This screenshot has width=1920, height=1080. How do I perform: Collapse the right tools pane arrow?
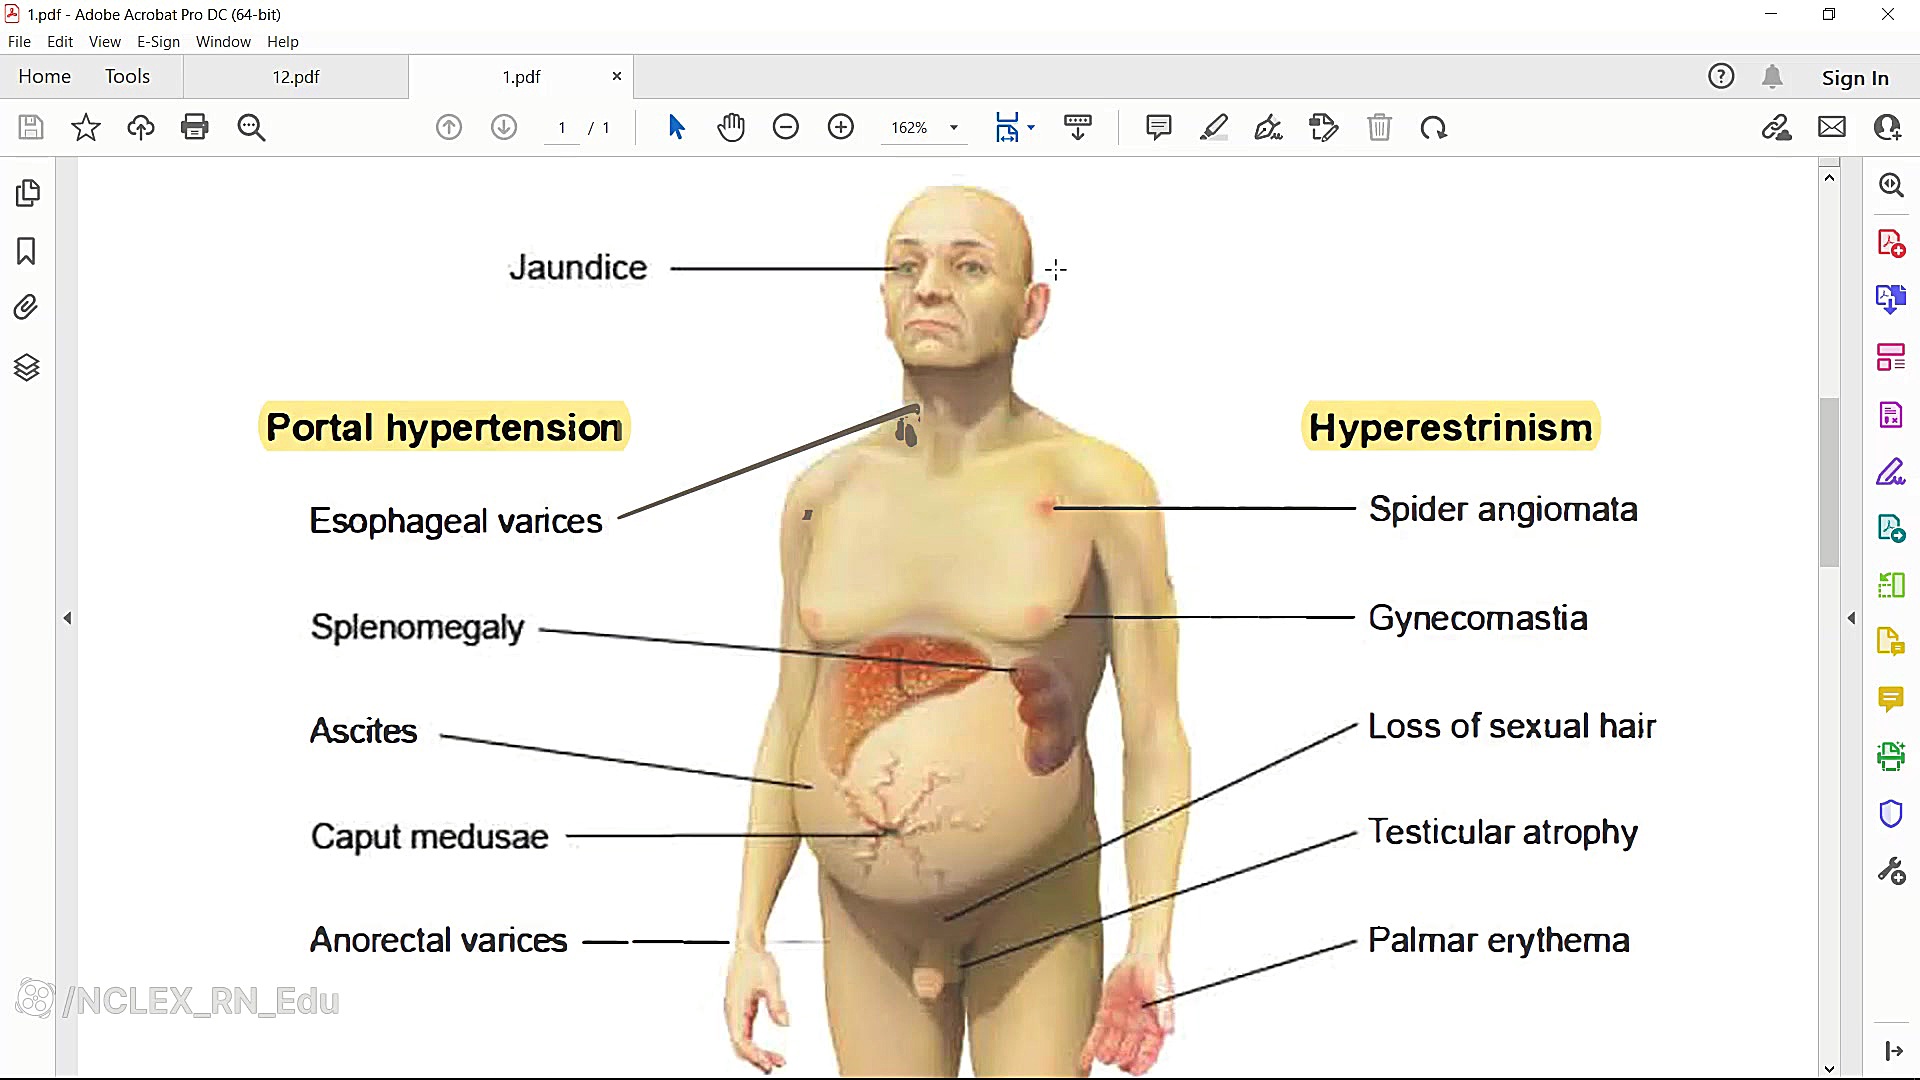(x=1851, y=618)
